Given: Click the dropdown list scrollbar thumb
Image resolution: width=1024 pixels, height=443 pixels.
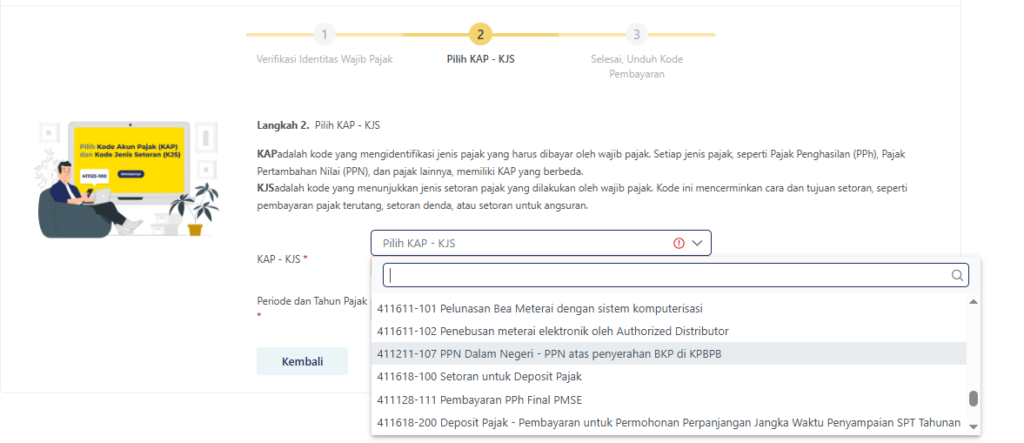Looking at the screenshot, I should point(973,399).
